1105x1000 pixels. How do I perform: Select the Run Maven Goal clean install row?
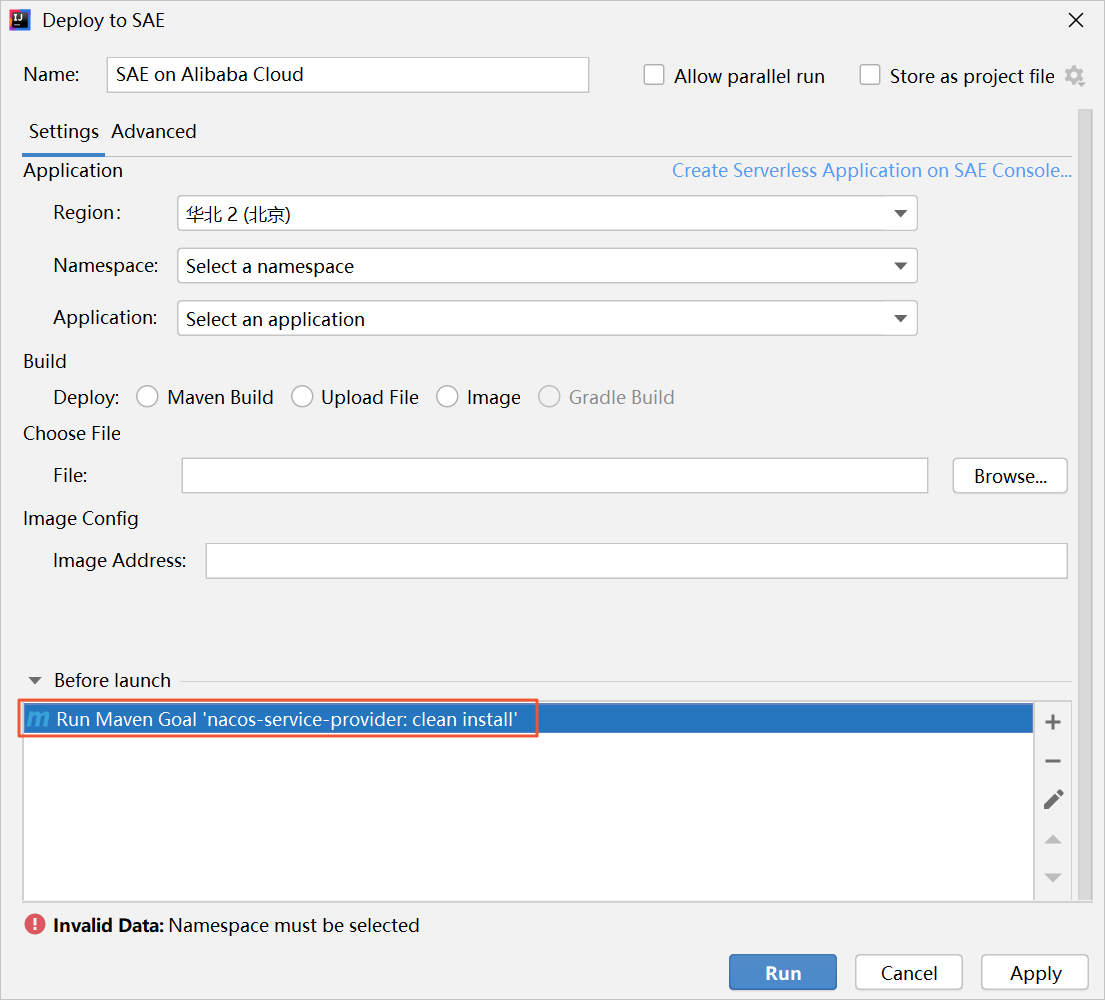[529, 719]
